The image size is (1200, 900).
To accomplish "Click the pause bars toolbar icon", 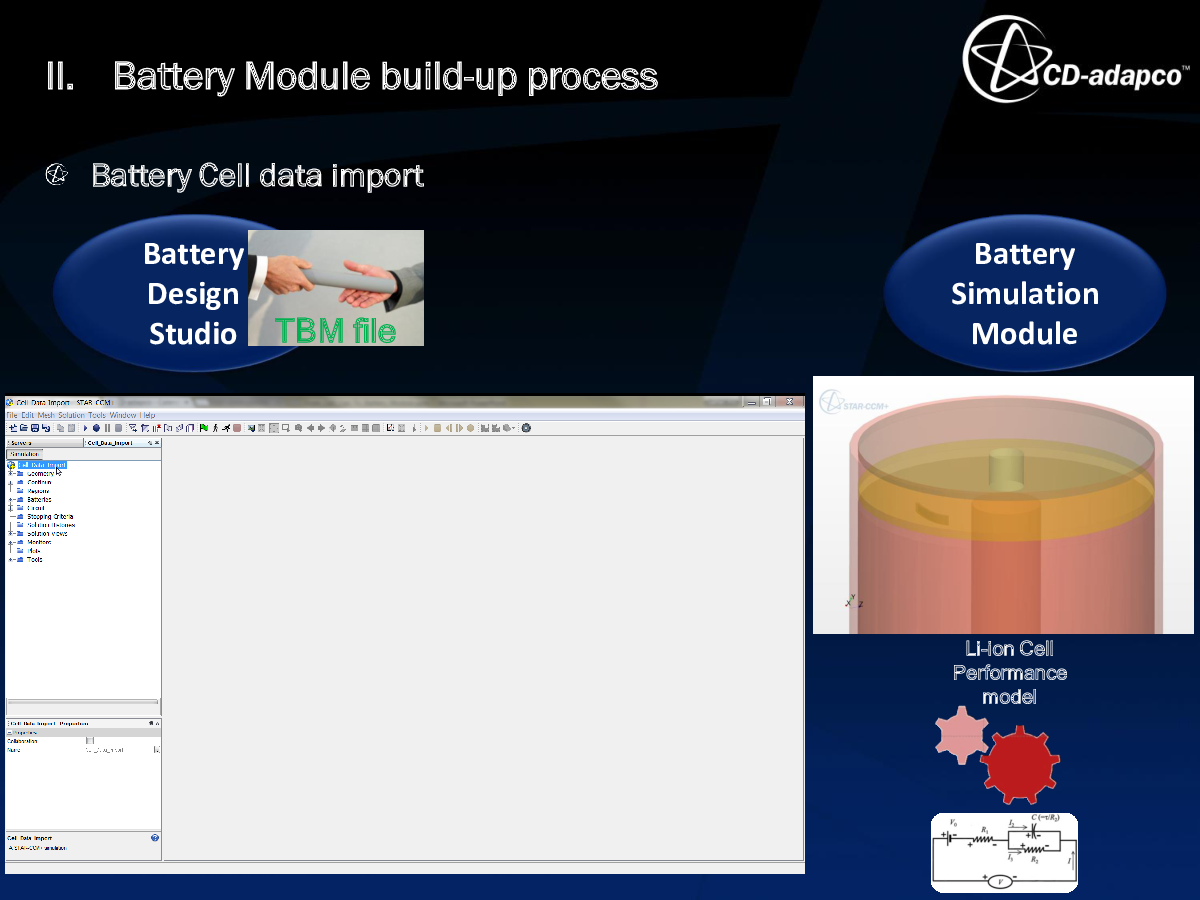I will (x=107, y=428).
